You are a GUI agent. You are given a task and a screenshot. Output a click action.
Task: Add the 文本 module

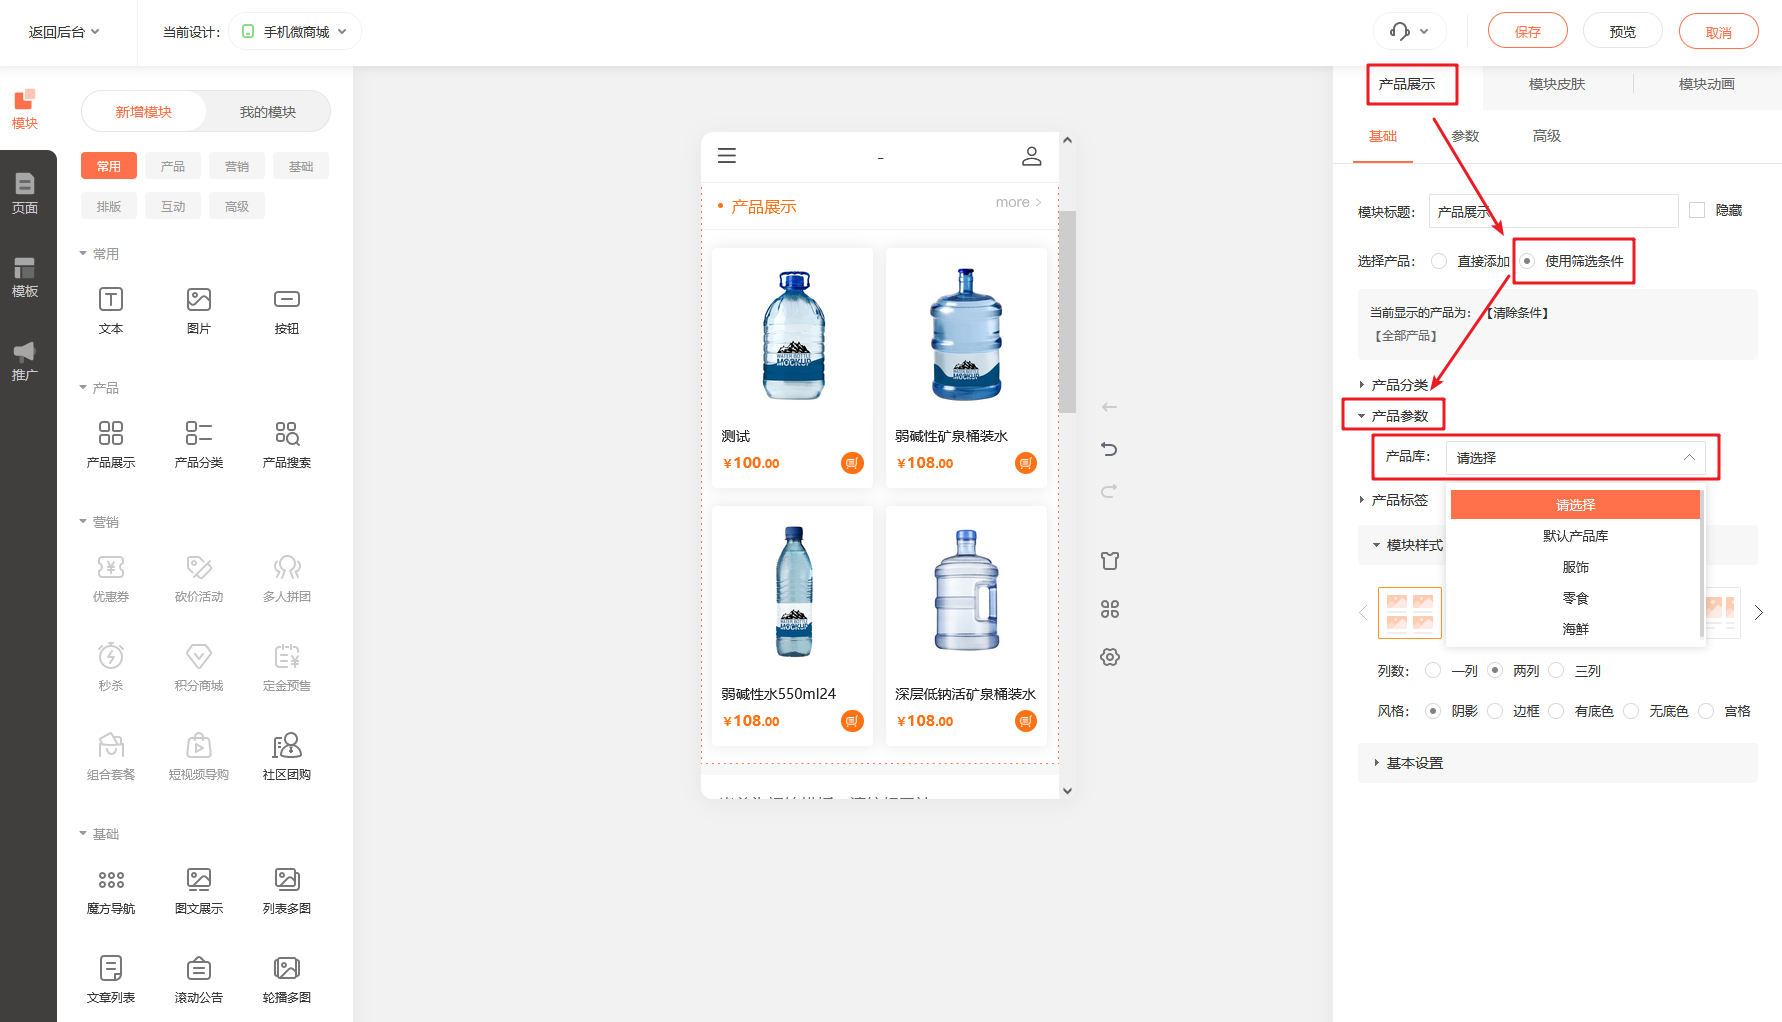111,310
